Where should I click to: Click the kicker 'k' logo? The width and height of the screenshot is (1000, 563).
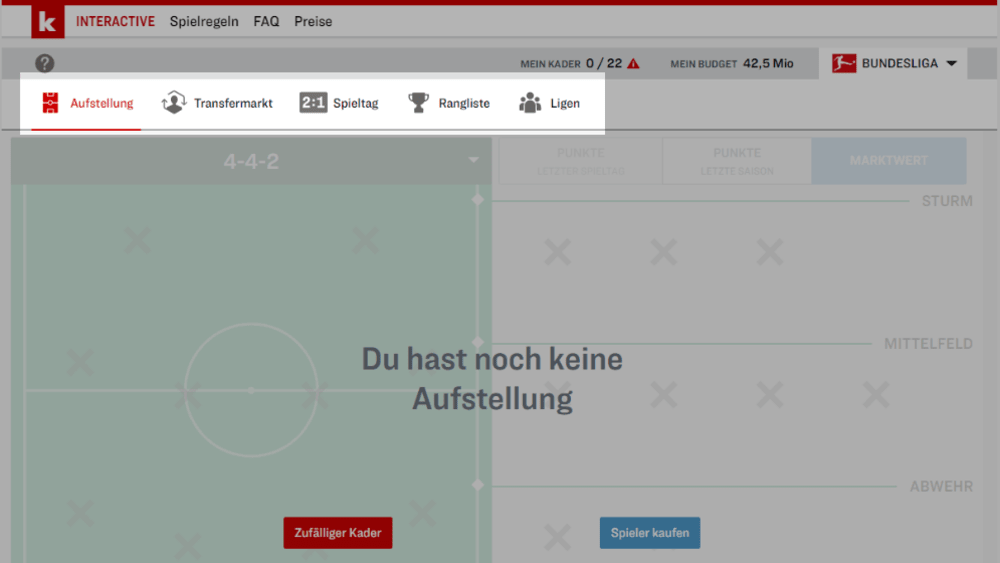(48, 21)
